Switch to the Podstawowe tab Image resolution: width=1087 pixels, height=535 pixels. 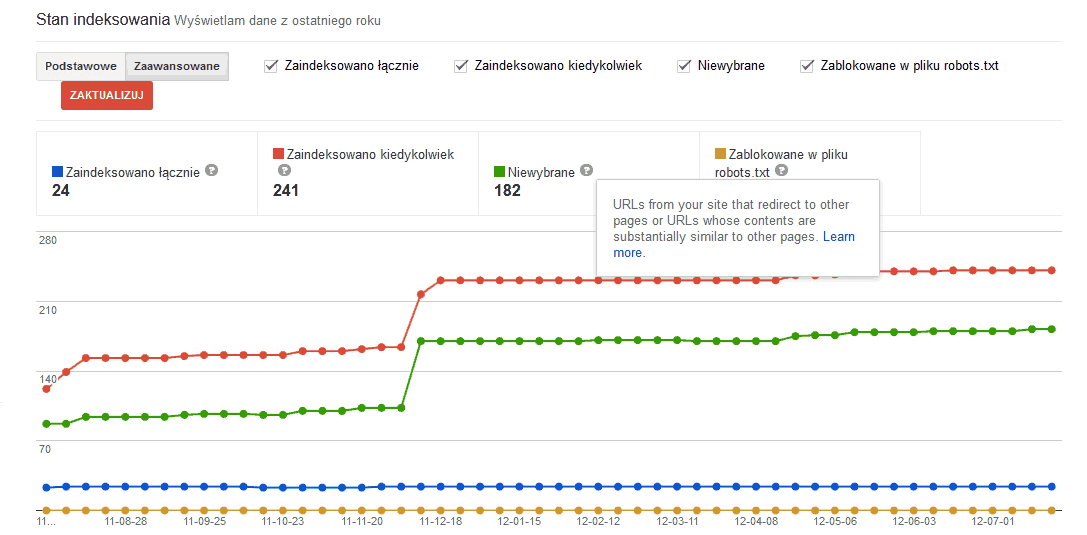coord(80,66)
